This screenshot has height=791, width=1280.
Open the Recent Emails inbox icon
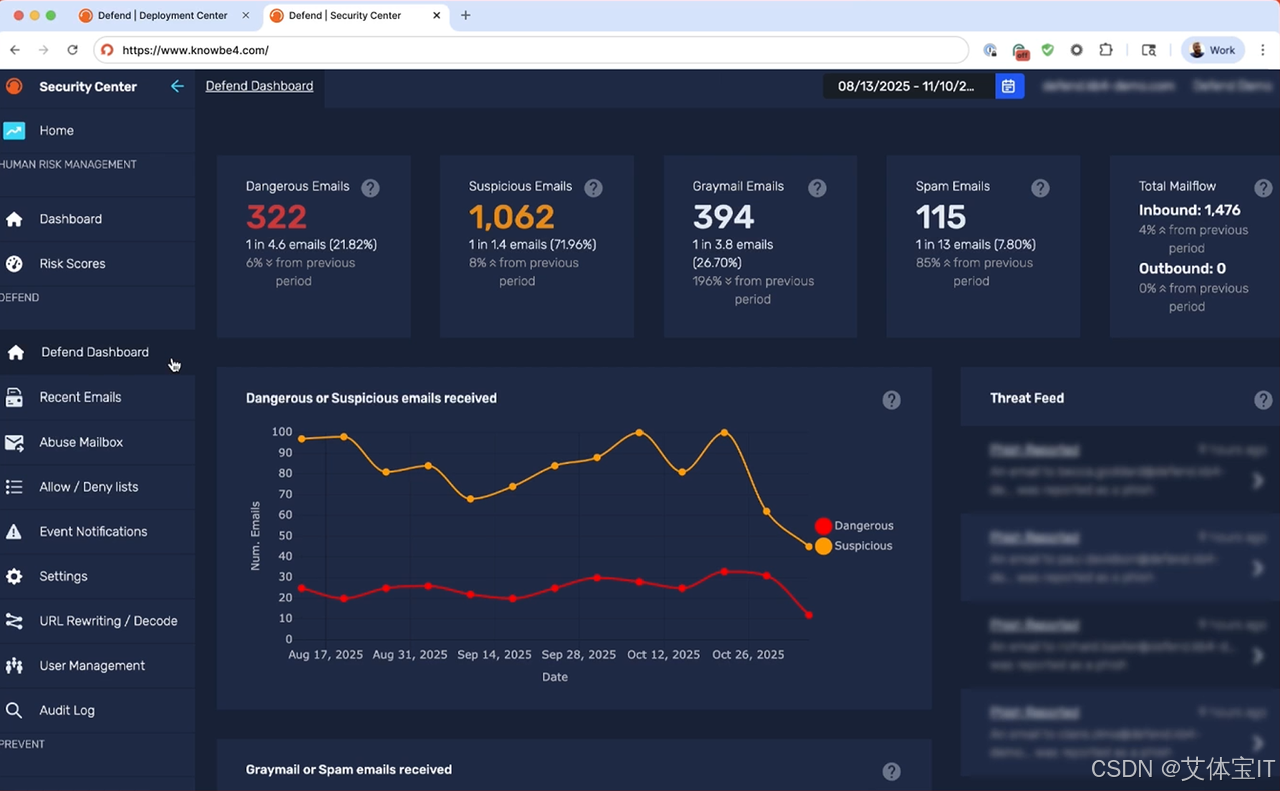click(14, 397)
